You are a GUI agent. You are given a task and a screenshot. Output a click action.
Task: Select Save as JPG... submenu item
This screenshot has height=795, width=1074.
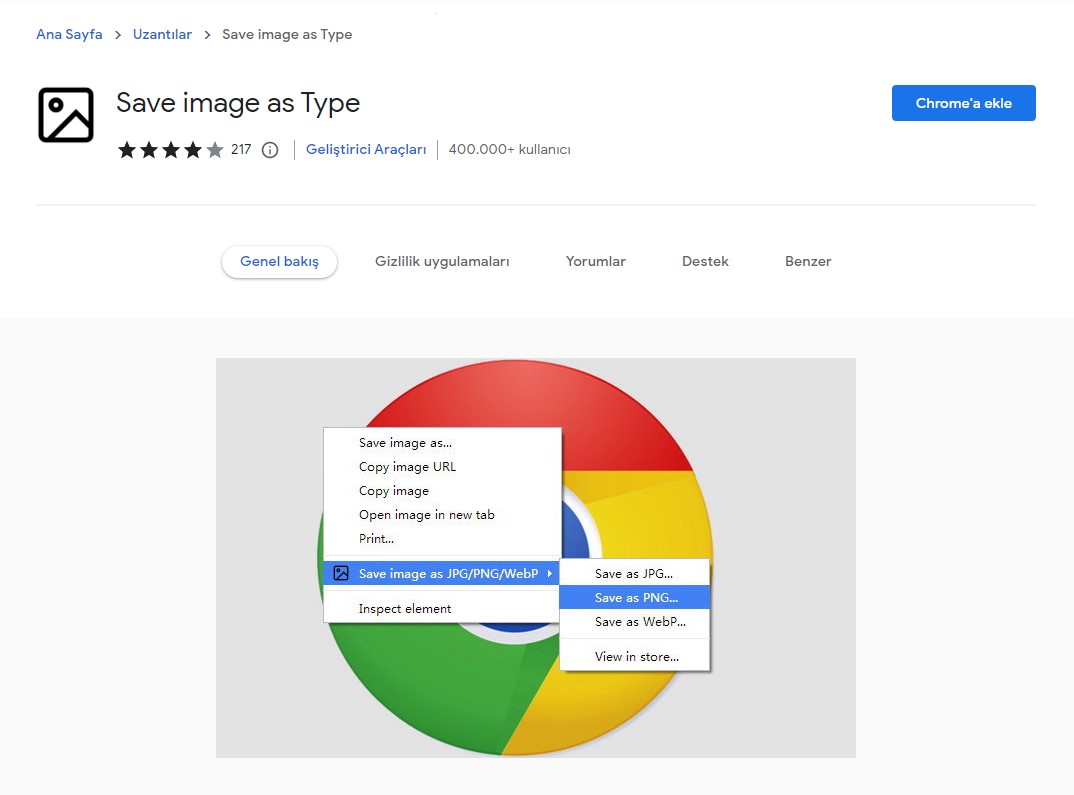[634, 574]
